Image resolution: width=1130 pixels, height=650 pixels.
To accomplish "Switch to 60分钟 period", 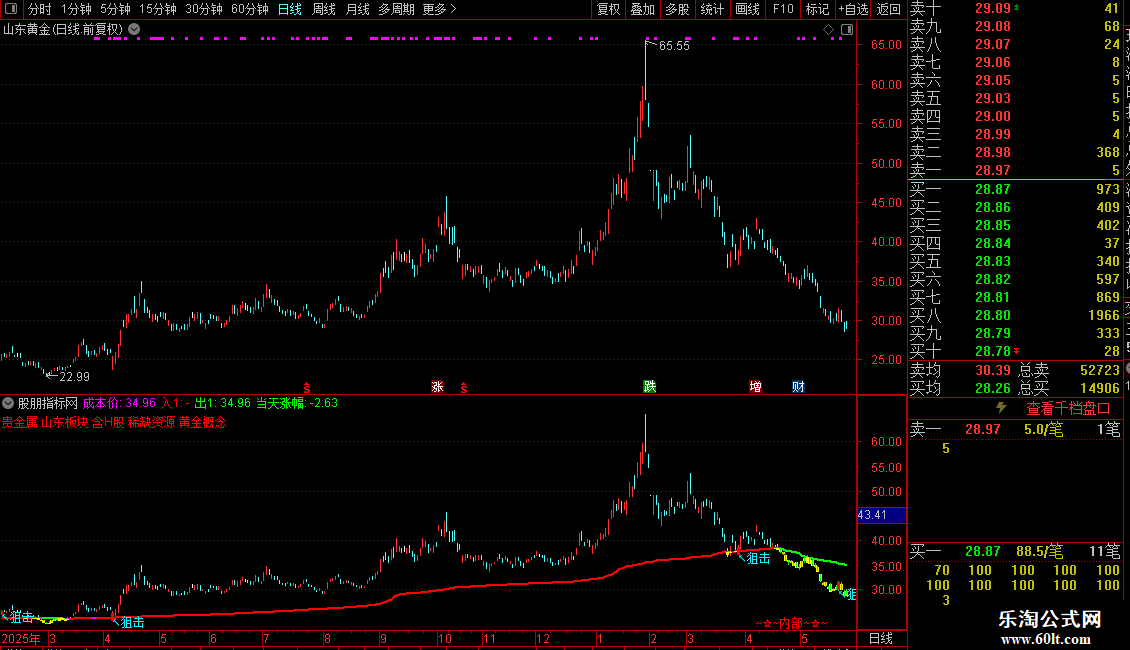I will coord(249,9).
